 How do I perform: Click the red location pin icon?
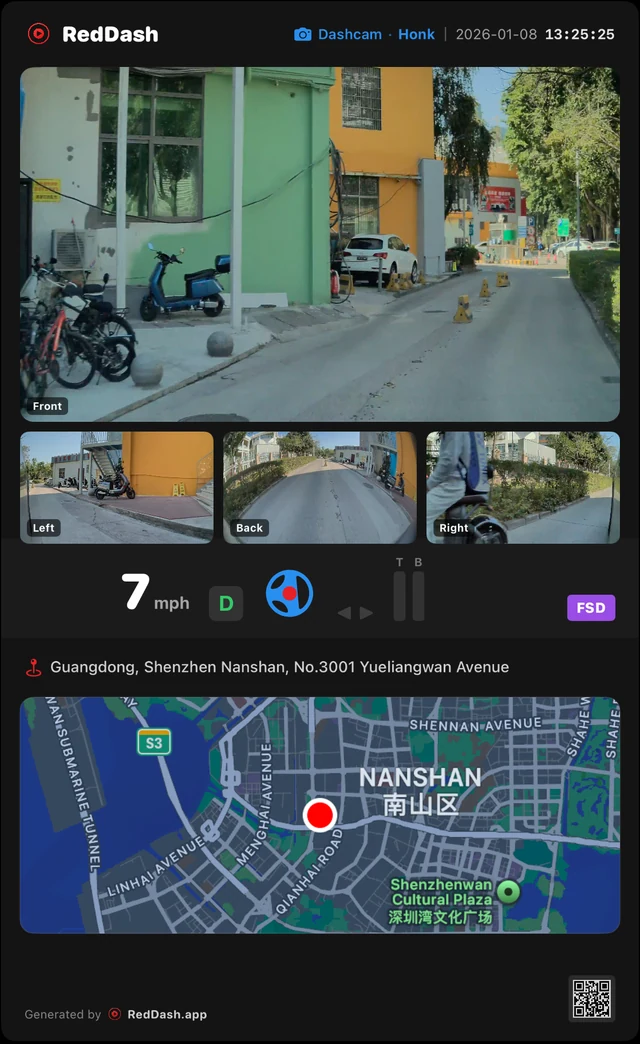click(x=33, y=667)
